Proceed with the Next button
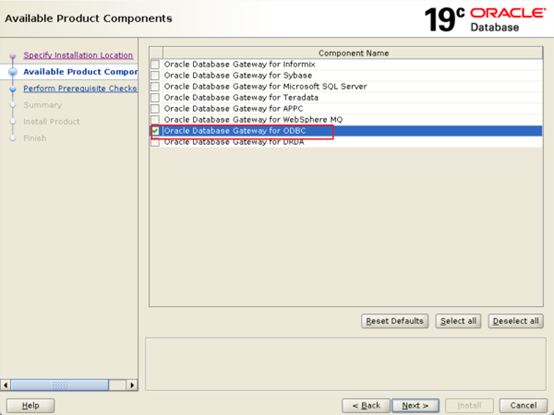 416,405
